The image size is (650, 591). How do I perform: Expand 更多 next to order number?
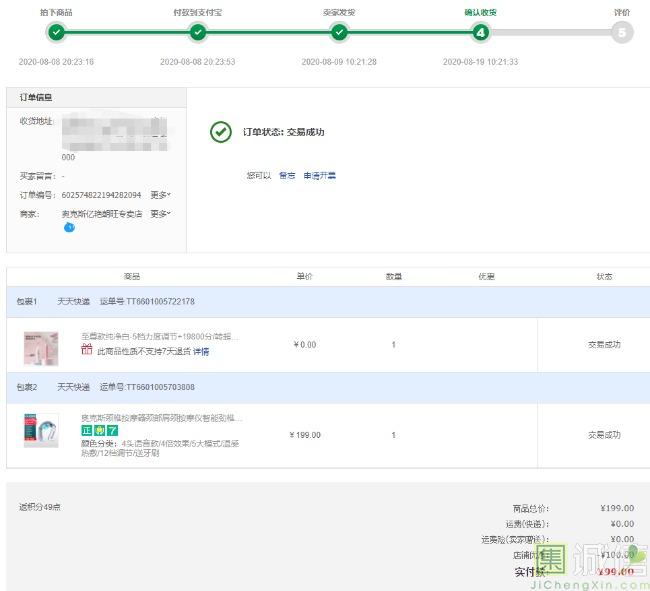tap(160, 195)
